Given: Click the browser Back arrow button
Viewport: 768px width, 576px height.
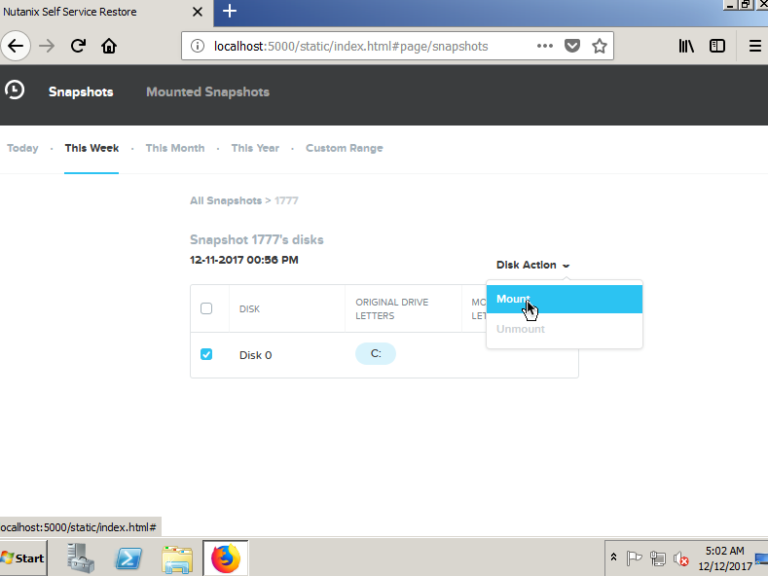Looking at the screenshot, I should coord(16,46).
